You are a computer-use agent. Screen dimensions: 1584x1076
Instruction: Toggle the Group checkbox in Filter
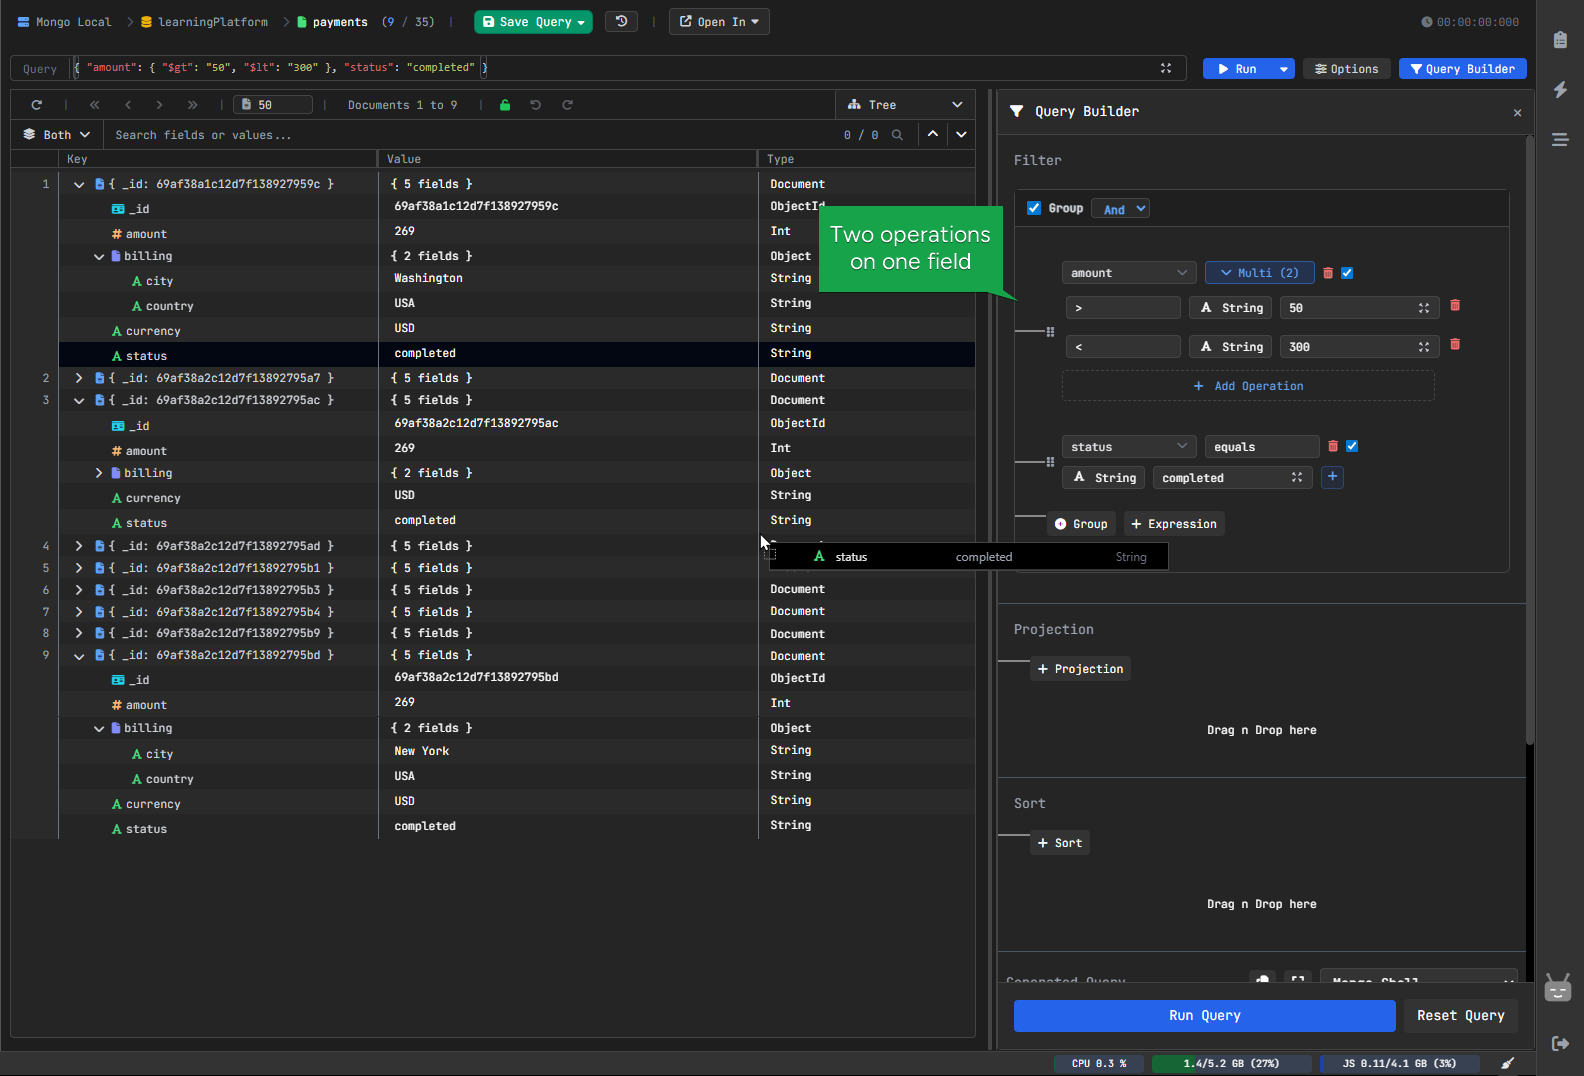(1034, 208)
